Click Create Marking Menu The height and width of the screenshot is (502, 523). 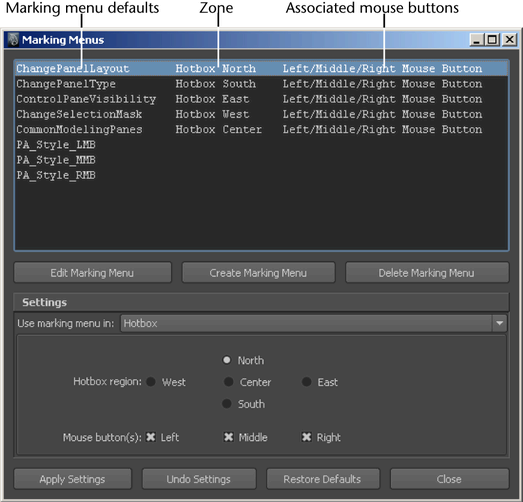click(x=258, y=273)
